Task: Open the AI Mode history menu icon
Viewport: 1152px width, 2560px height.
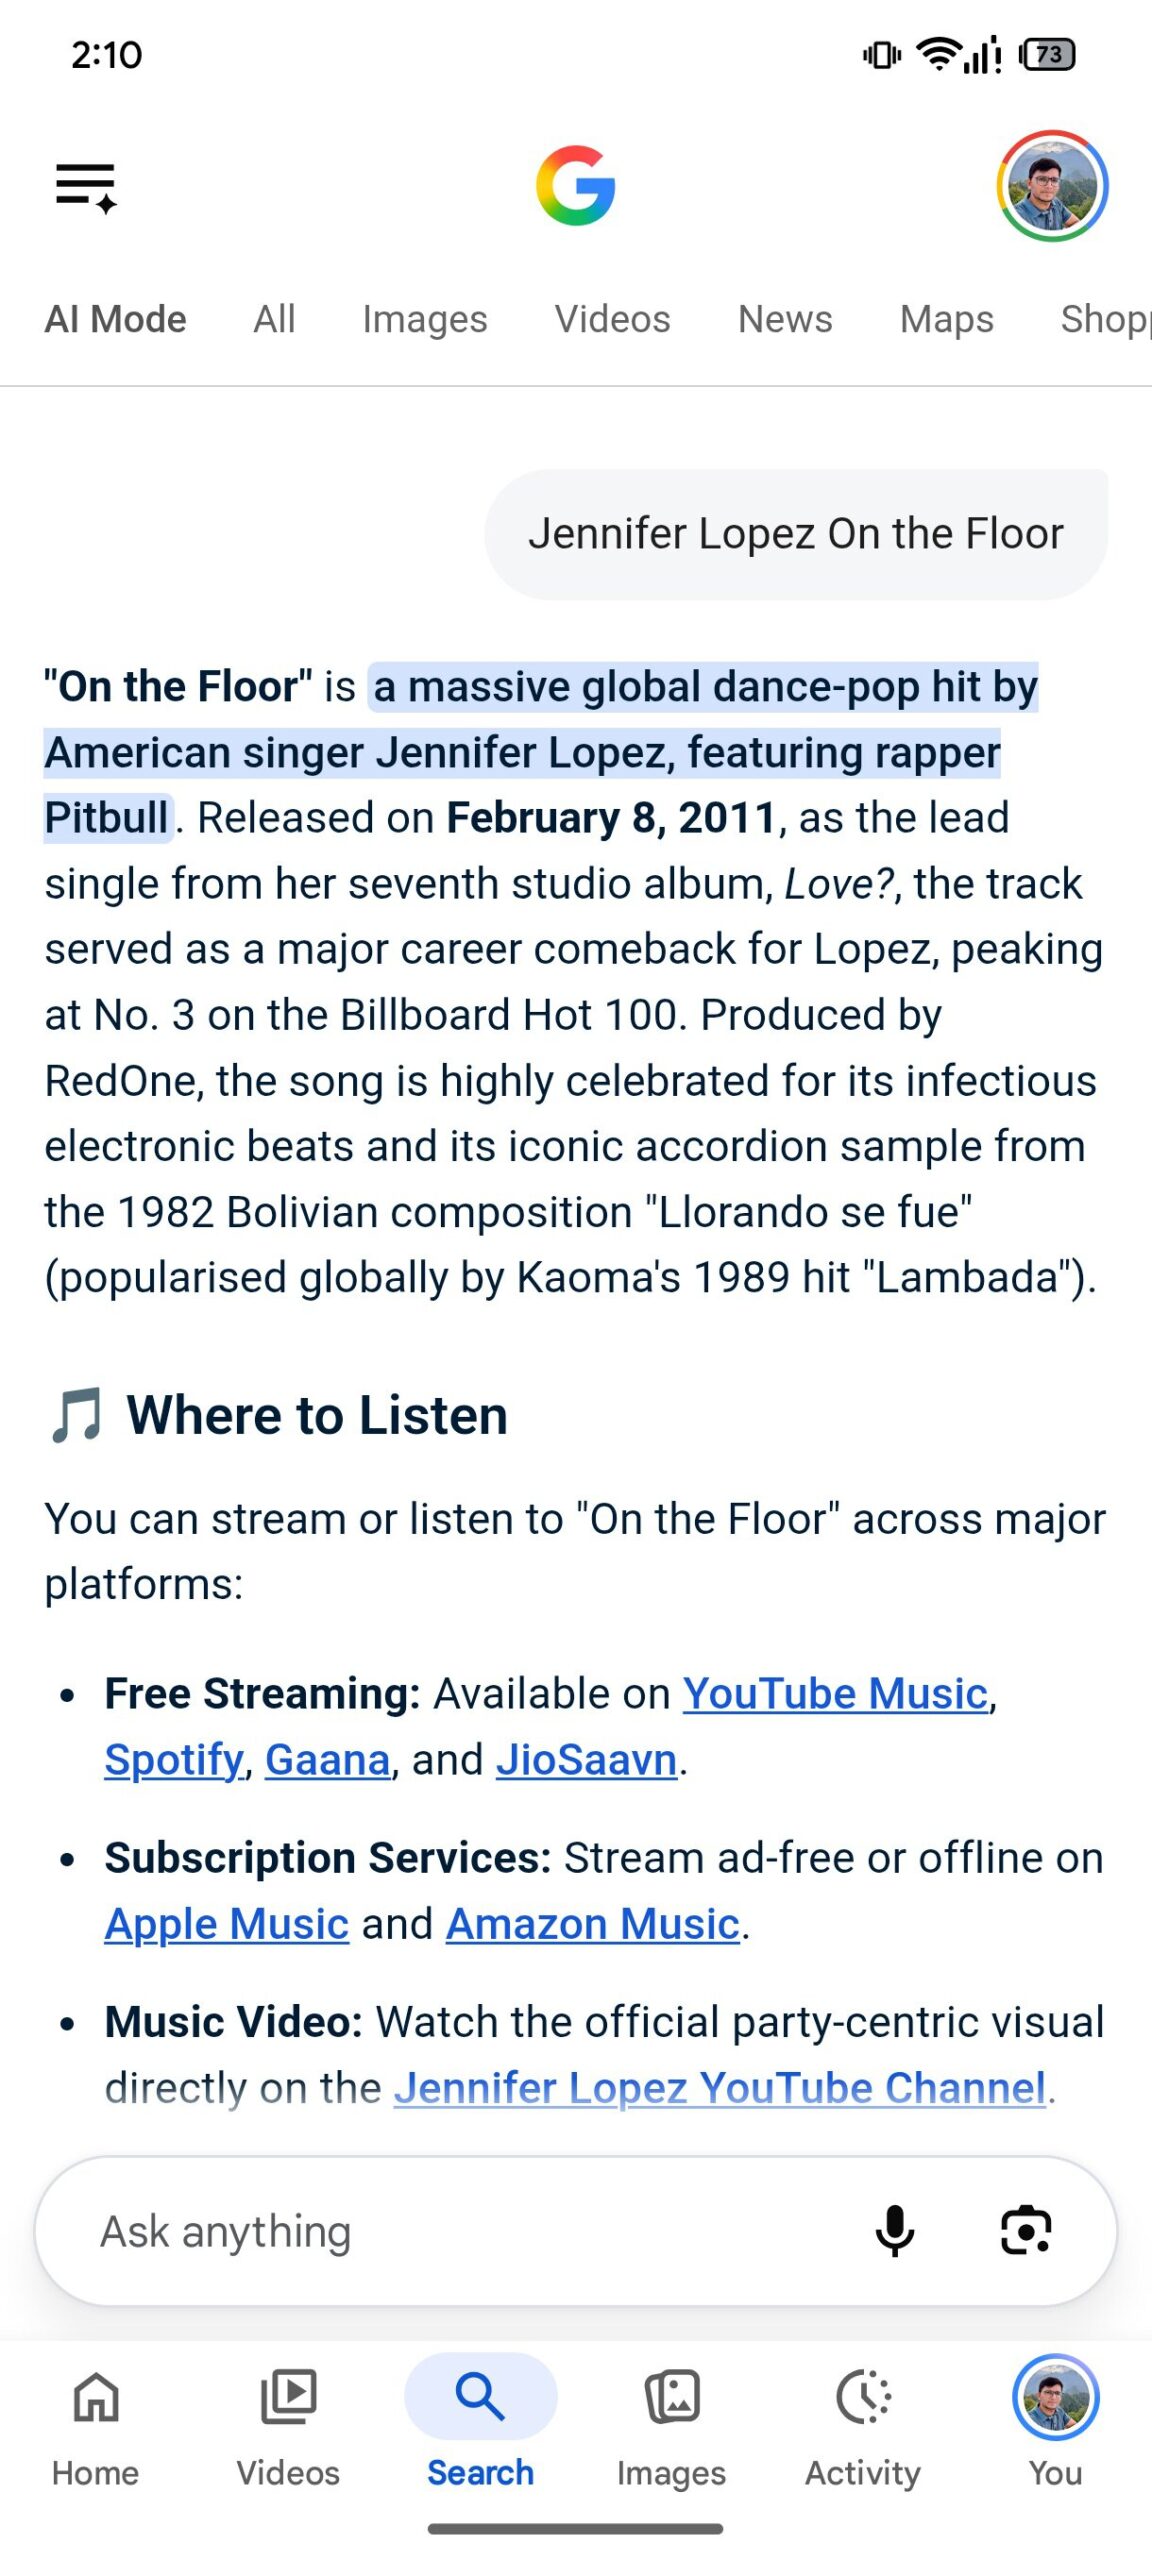Action: pyautogui.click(x=86, y=187)
